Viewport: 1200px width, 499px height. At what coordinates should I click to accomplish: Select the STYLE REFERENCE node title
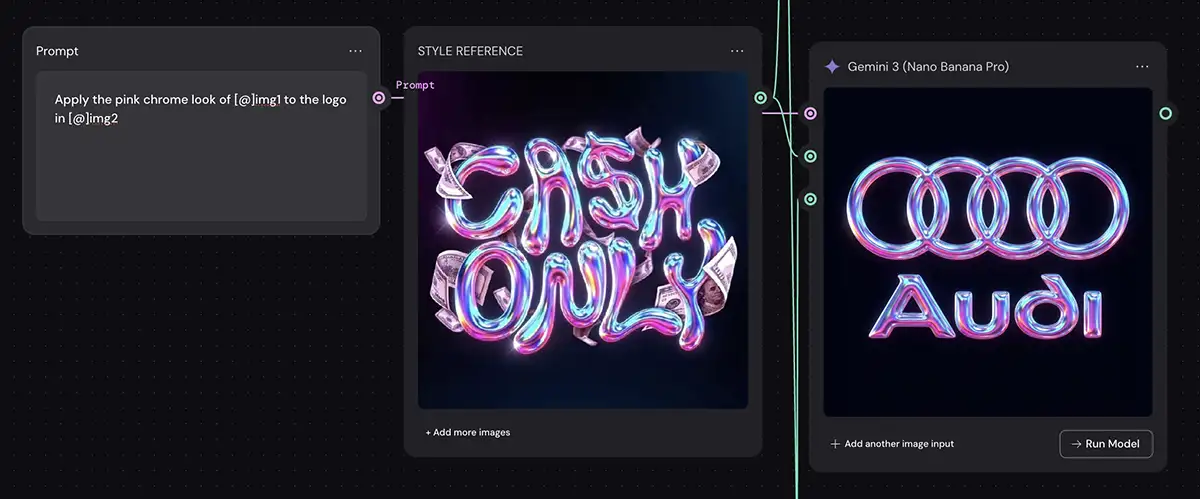(470, 51)
